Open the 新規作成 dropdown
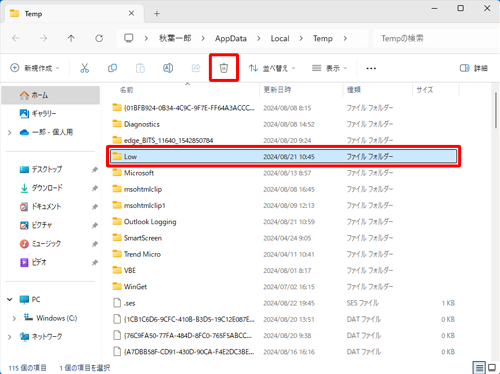 point(35,68)
